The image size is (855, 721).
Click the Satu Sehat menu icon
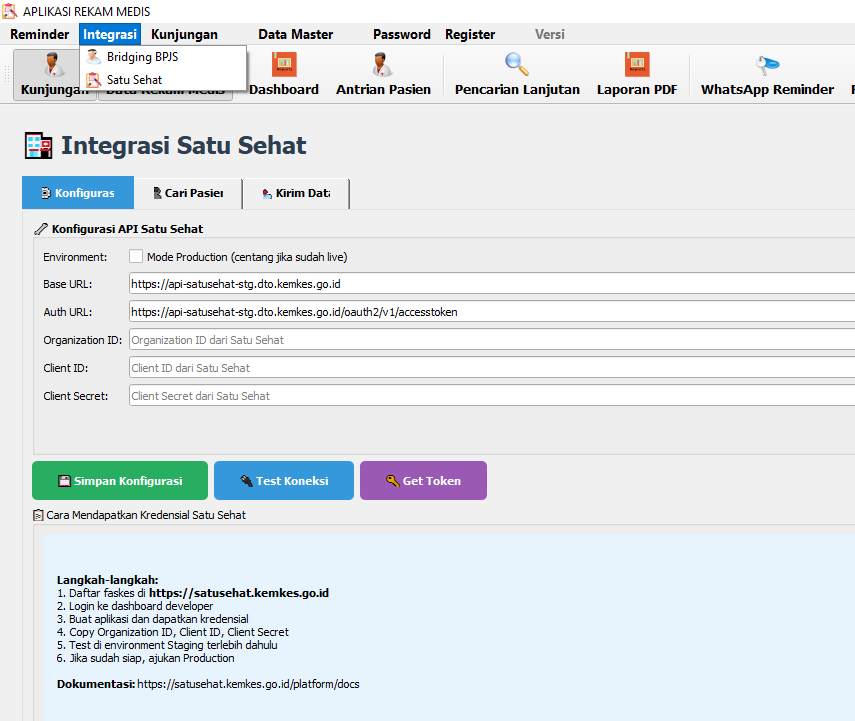pyautogui.click(x=94, y=80)
